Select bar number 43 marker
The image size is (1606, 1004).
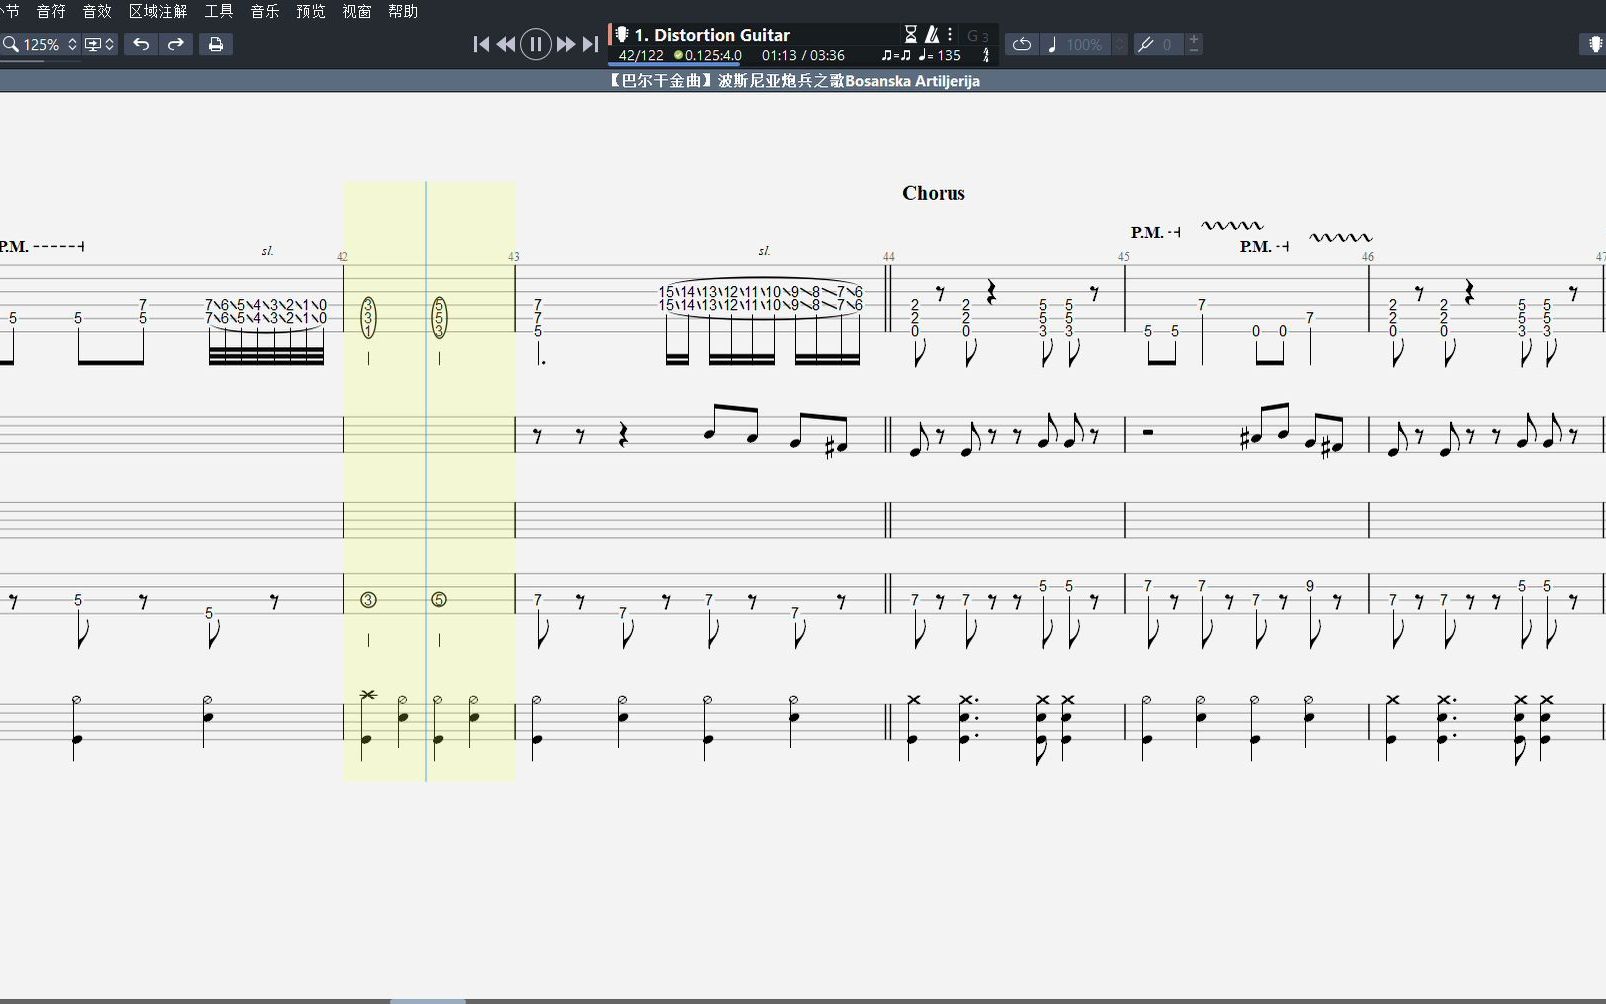513,257
